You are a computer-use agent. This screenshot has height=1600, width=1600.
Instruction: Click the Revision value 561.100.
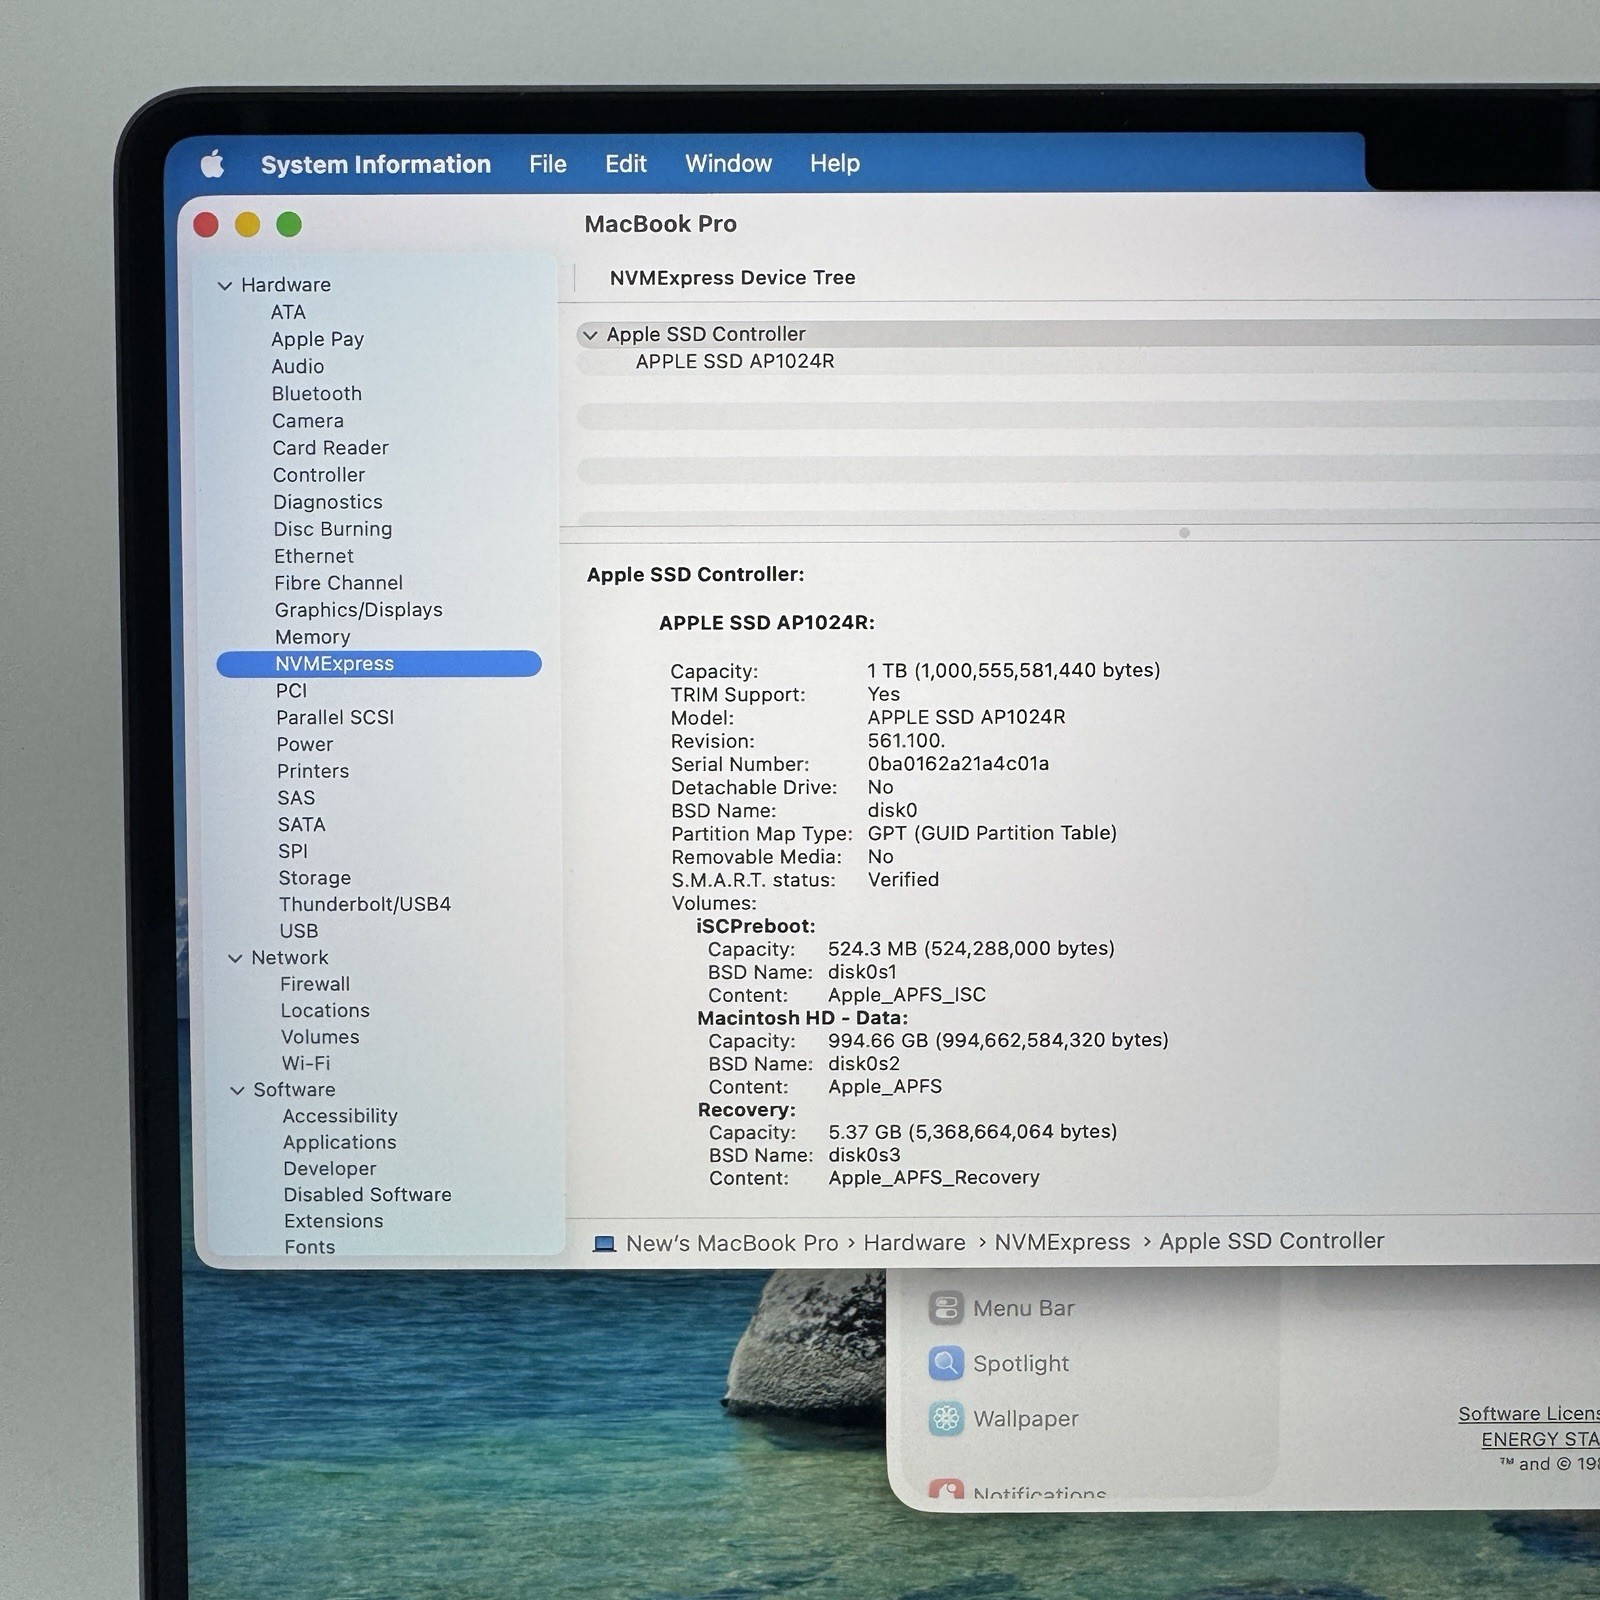coord(906,741)
